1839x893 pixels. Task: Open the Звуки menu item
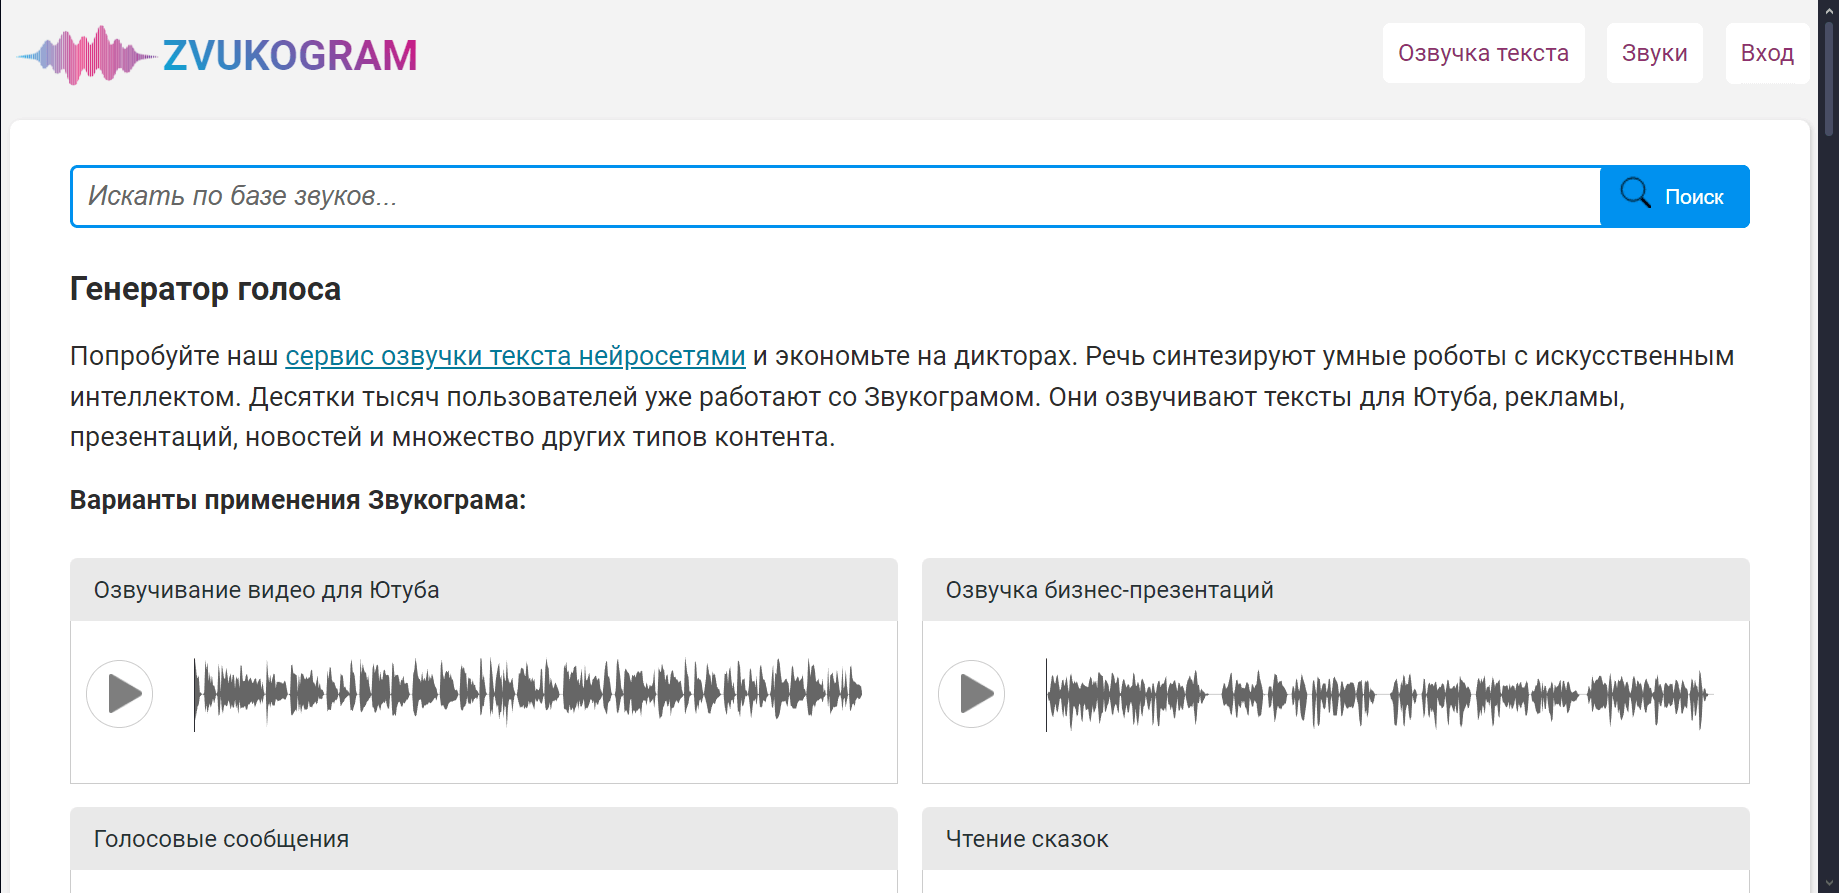tap(1654, 53)
